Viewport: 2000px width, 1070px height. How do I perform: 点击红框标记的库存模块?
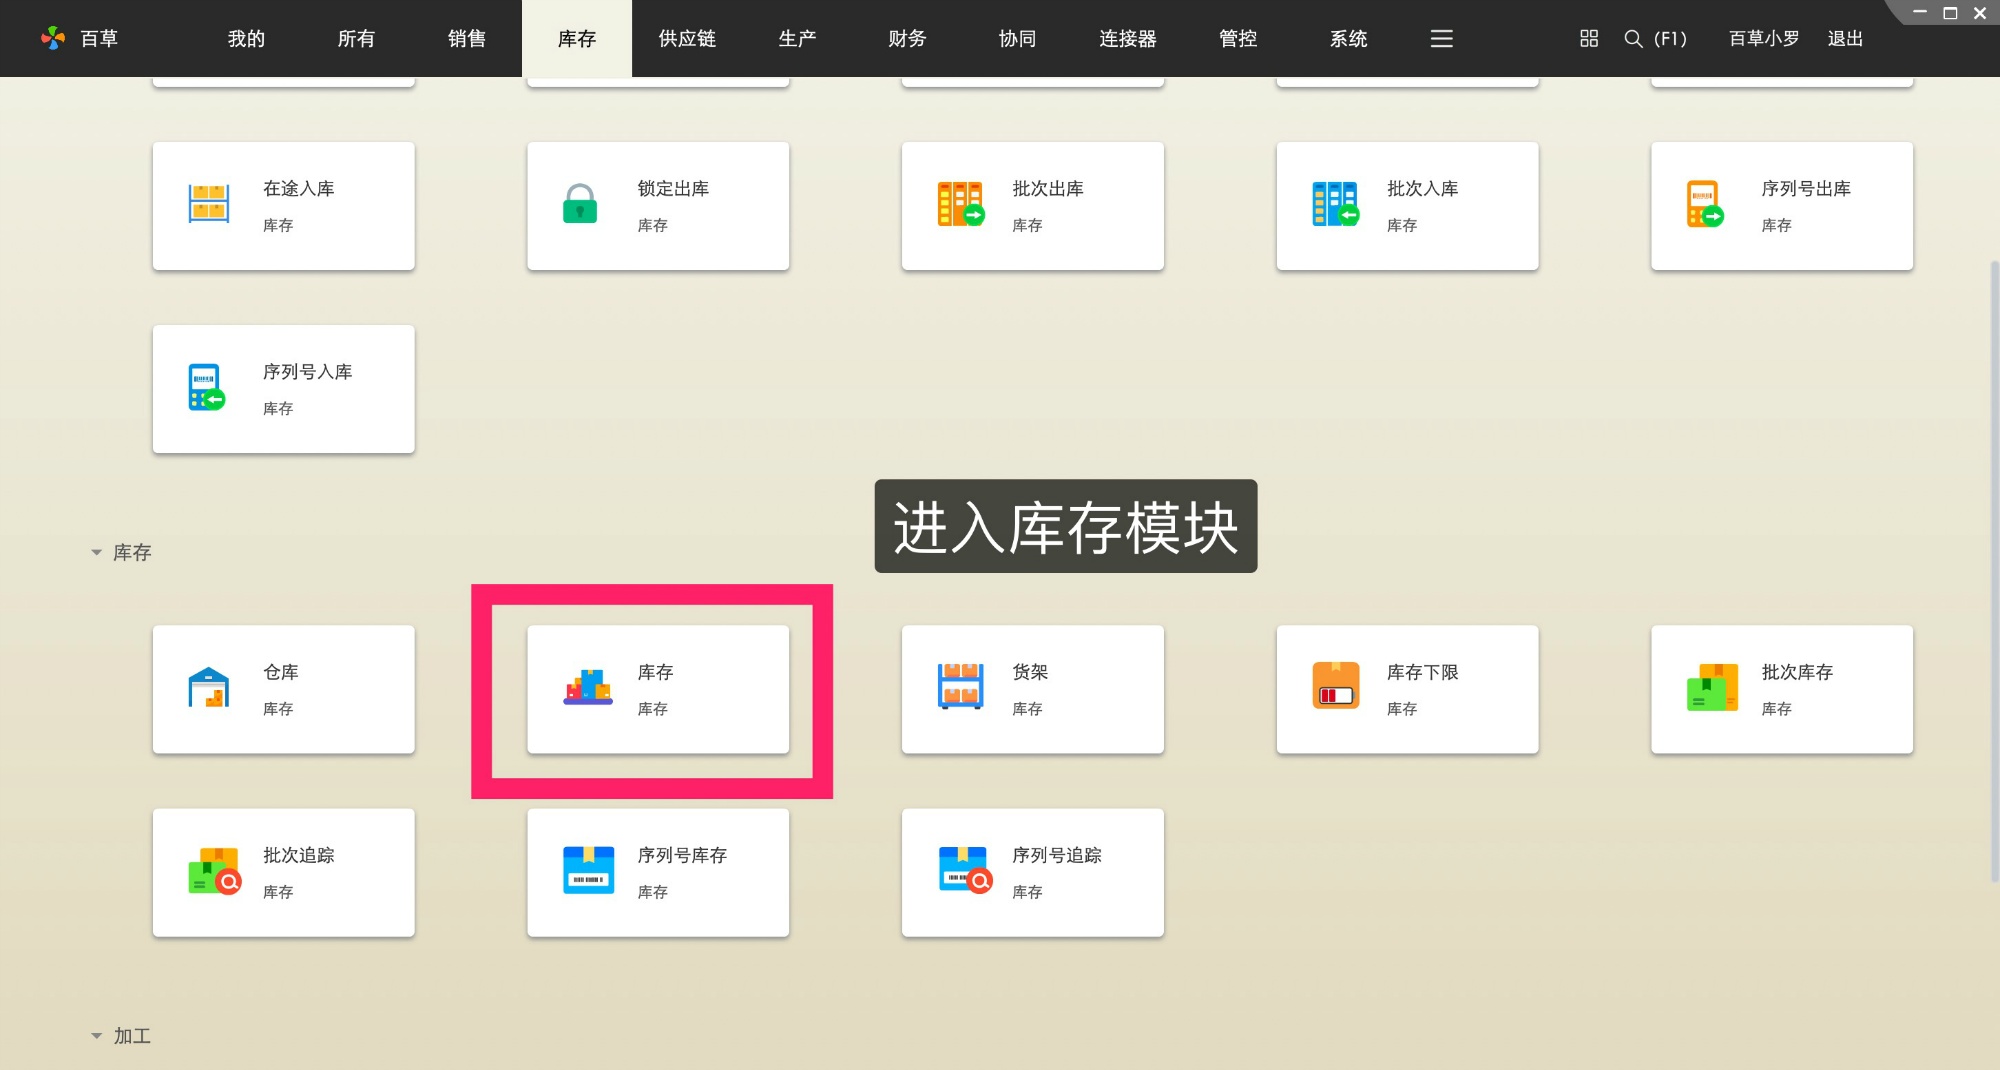657,688
